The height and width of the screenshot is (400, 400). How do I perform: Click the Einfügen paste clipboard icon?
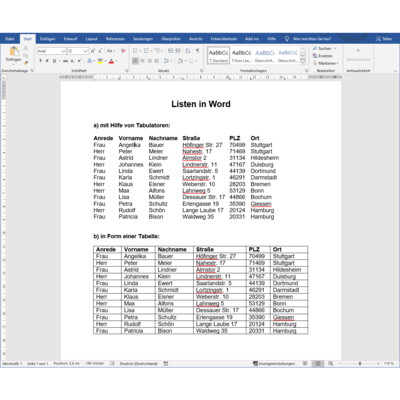14,52
